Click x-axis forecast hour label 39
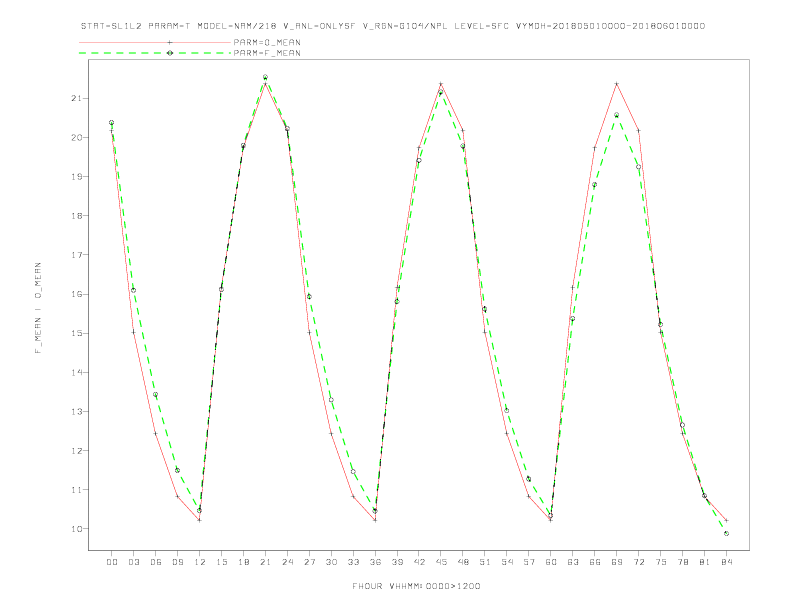Viewport: 792px width, 612px height. [x=397, y=562]
